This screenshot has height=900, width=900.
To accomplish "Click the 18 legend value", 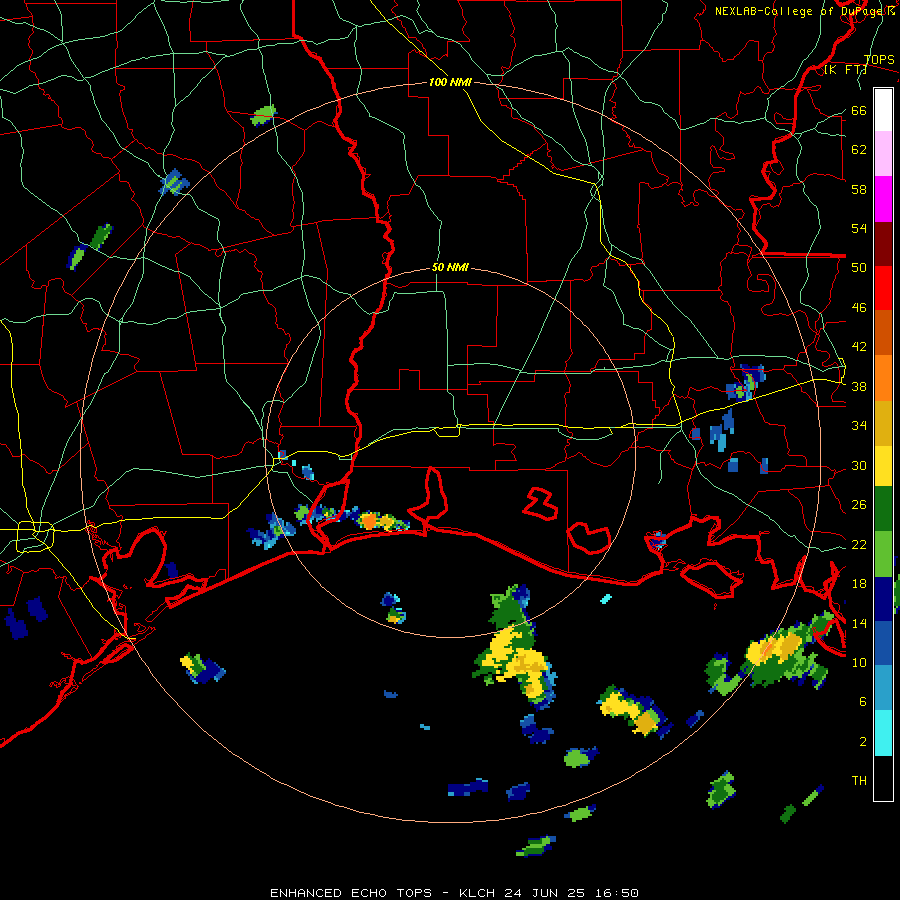I will tap(859, 584).
